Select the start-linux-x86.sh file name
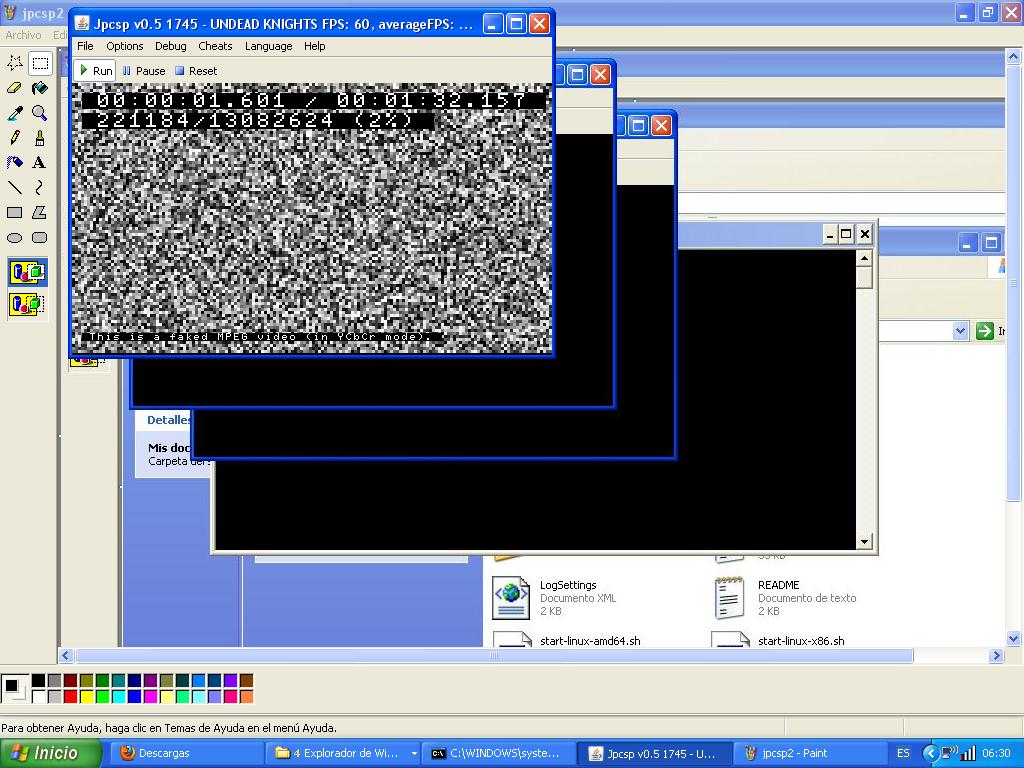 coord(801,641)
